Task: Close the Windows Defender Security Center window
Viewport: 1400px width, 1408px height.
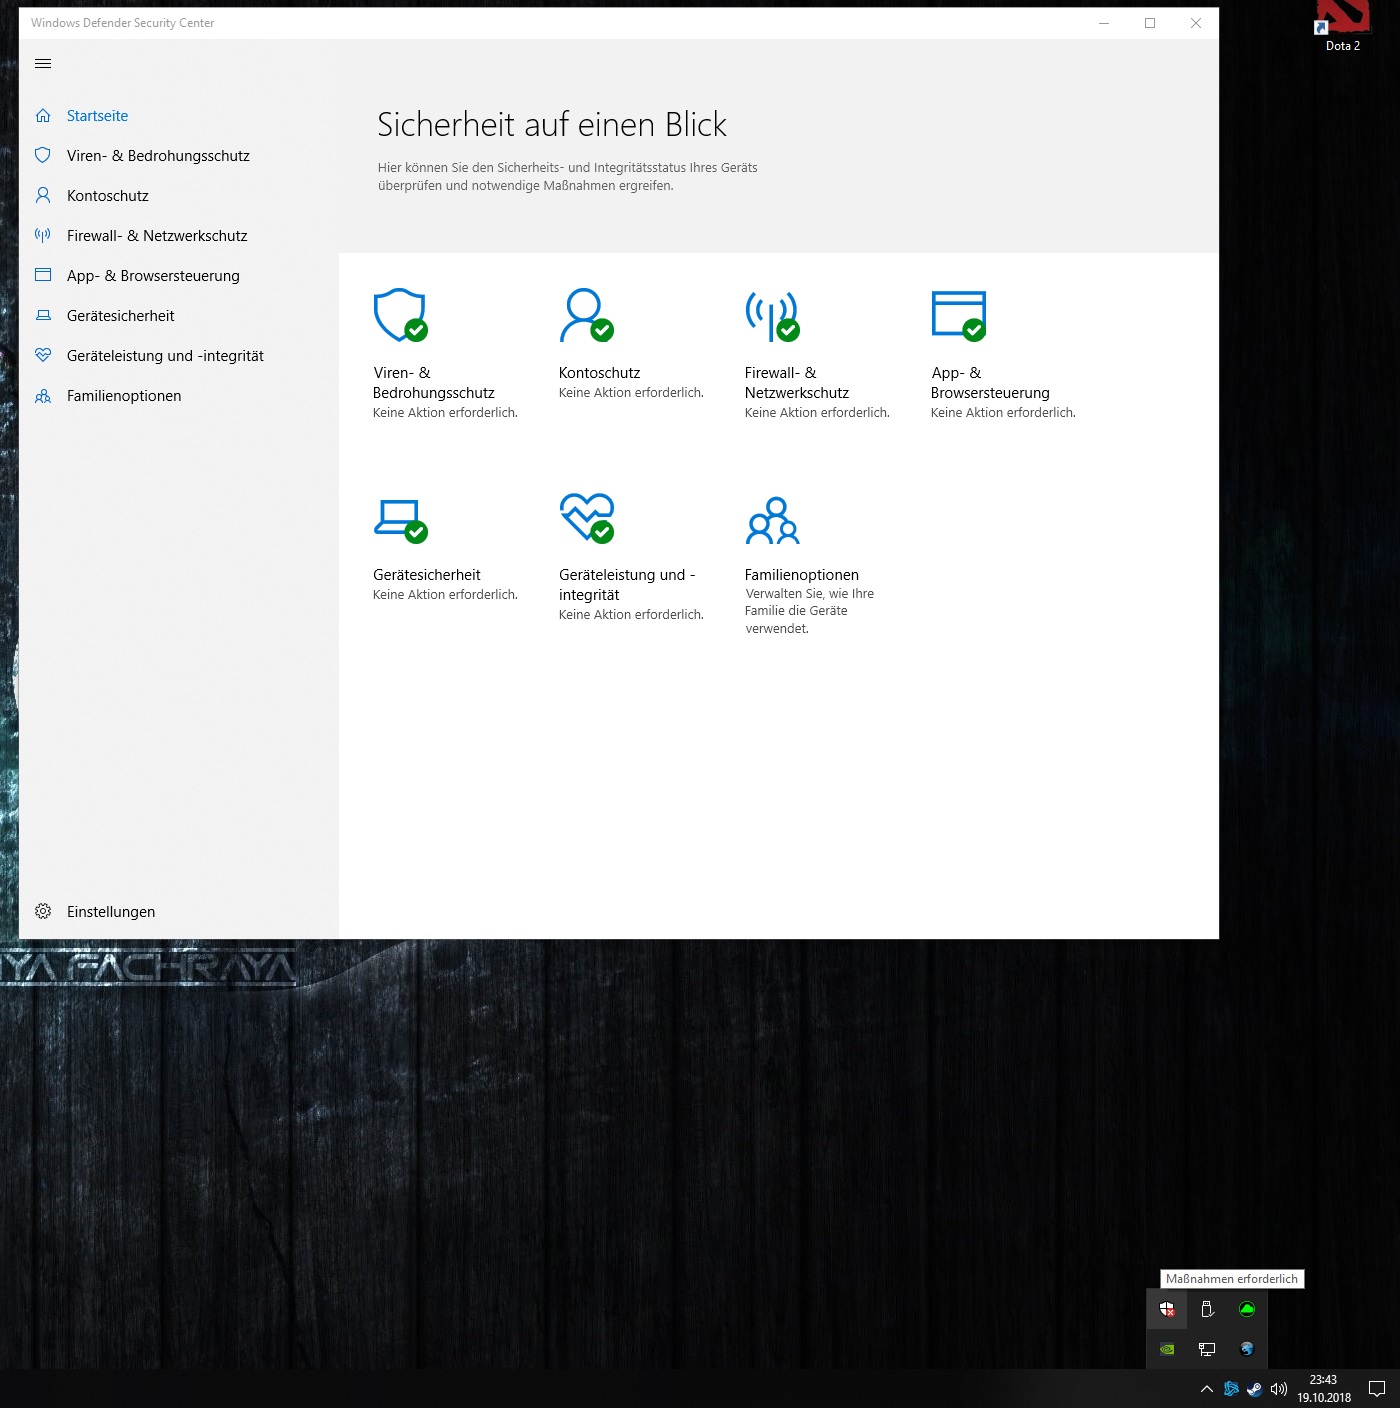Action: (1196, 23)
